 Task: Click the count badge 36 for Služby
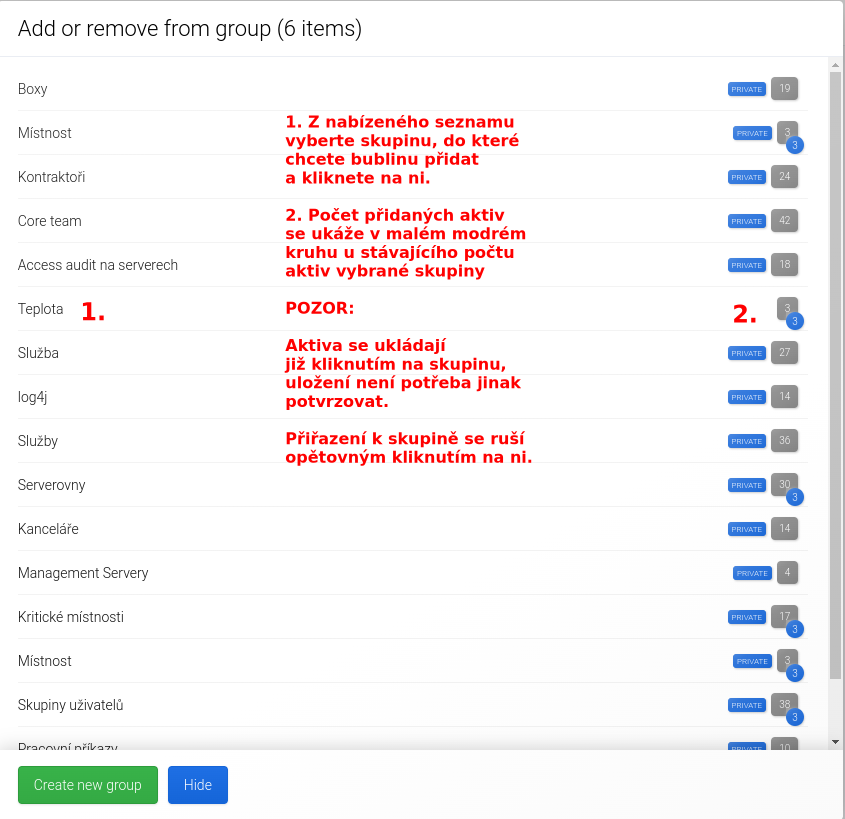tap(785, 441)
